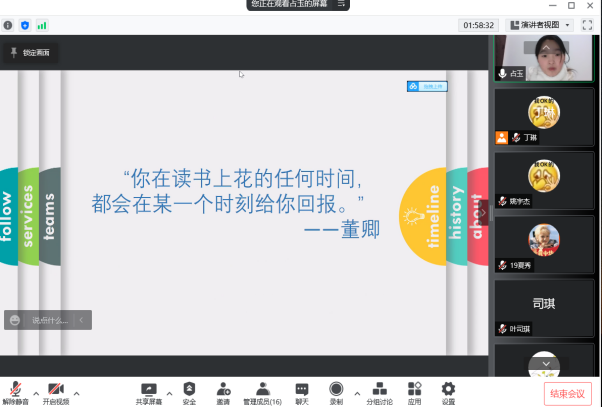Open the 演讲者视图 speaker view dropdown
The image size is (602, 407).
[x=541, y=24]
